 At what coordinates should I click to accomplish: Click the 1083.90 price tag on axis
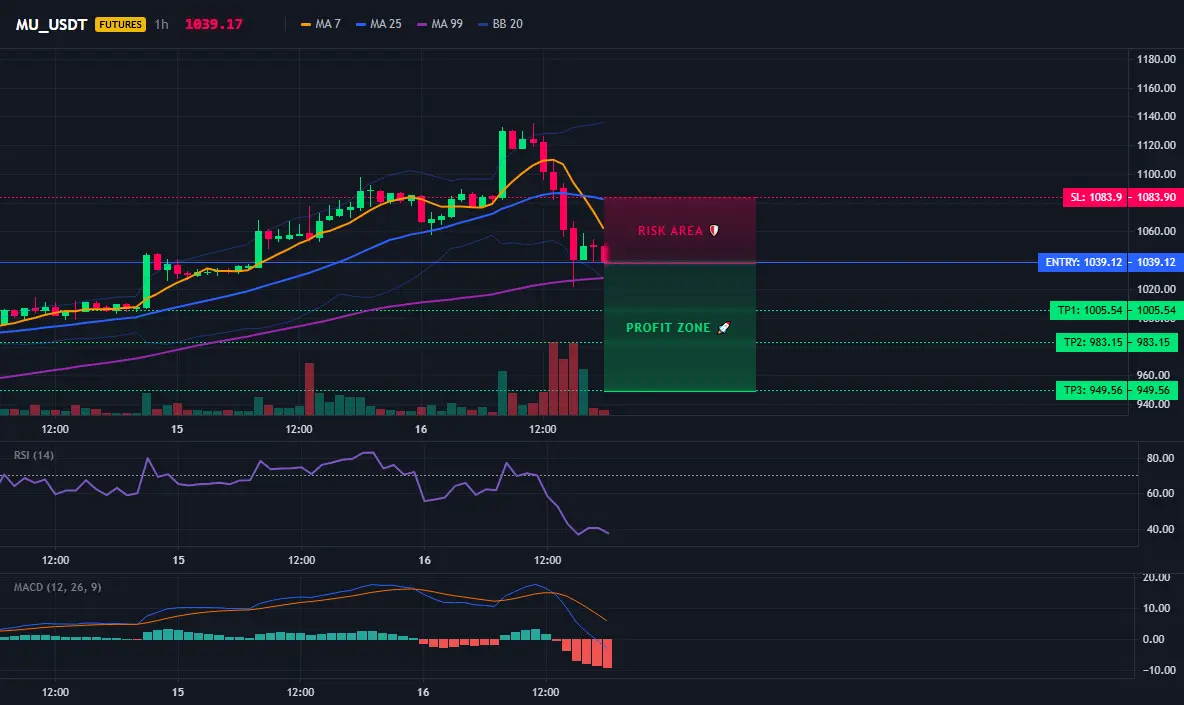(x=1156, y=197)
